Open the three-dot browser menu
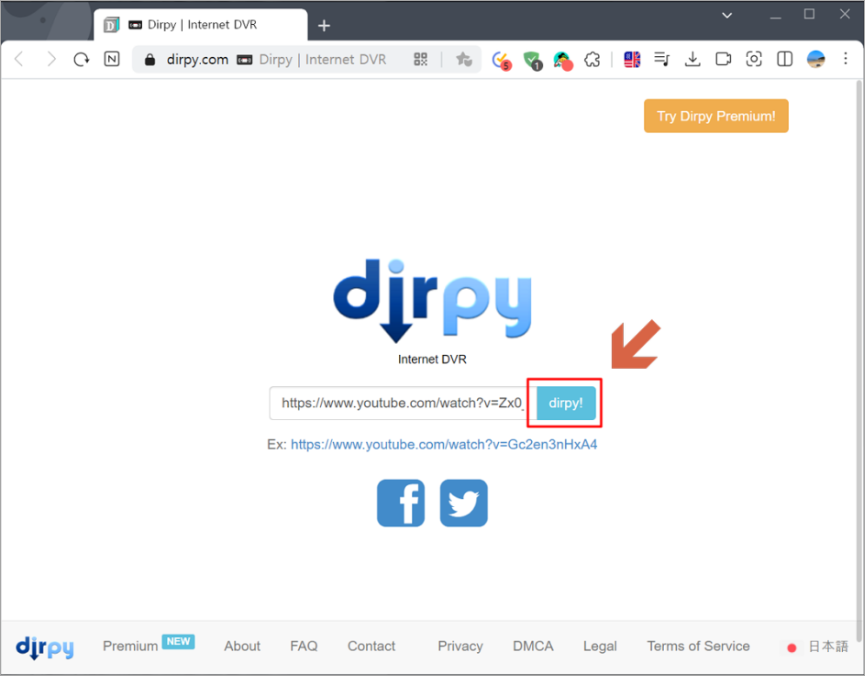 (x=845, y=59)
